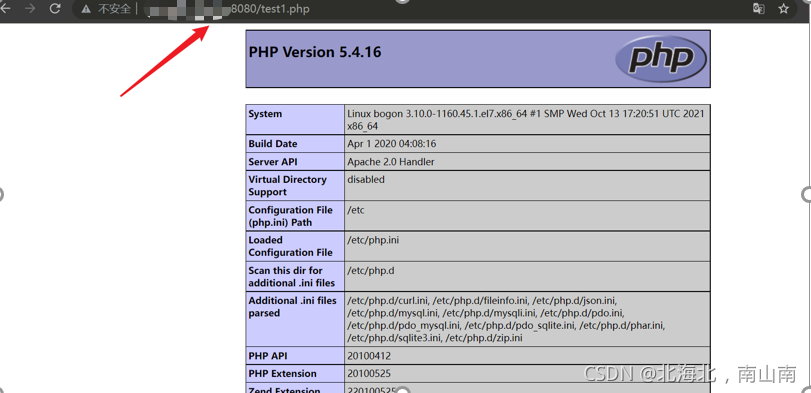This screenshot has width=811, height=393.
Task: Click the 'Virtual Directory Support' label
Action: pyautogui.click(x=288, y=186)
